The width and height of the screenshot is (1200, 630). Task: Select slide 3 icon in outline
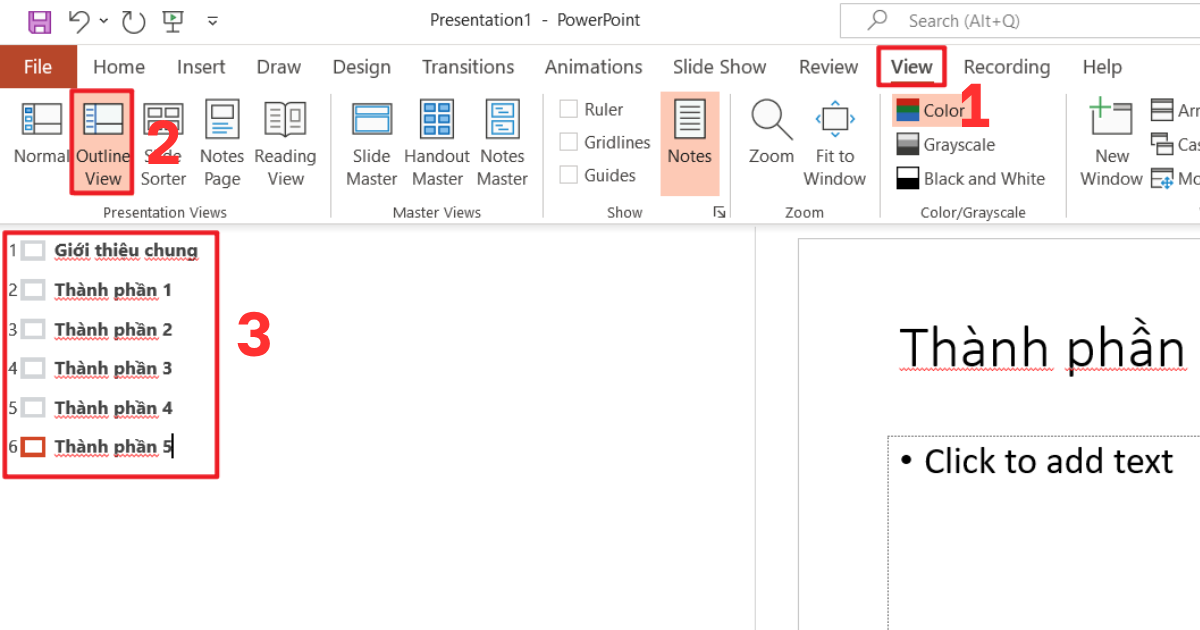tap(33, 329)
